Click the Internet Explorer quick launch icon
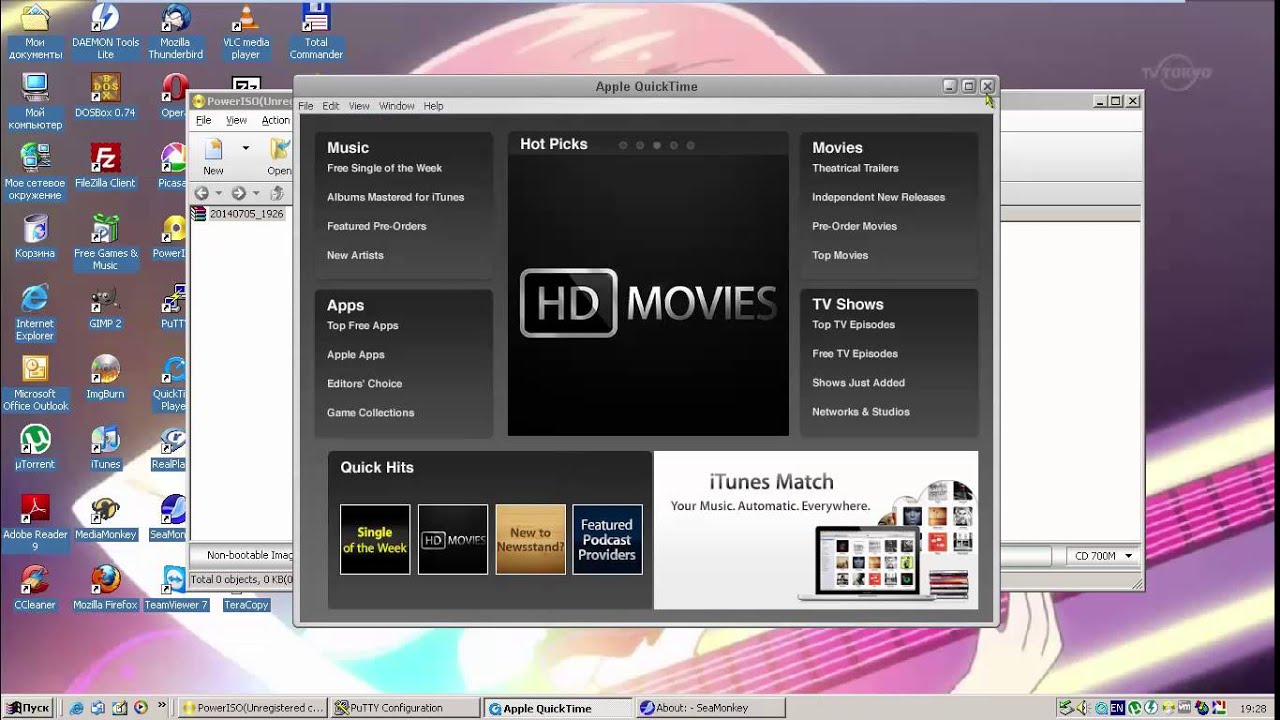 [77, 708]
